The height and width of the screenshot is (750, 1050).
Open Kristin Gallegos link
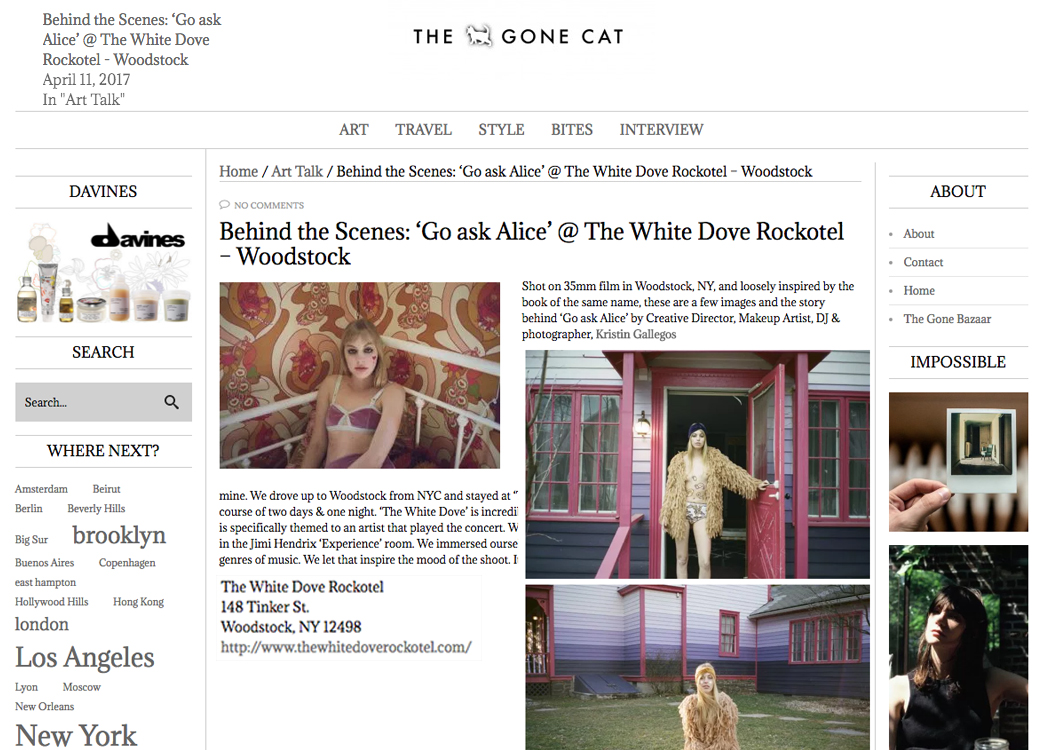click(x=635, y=334)
